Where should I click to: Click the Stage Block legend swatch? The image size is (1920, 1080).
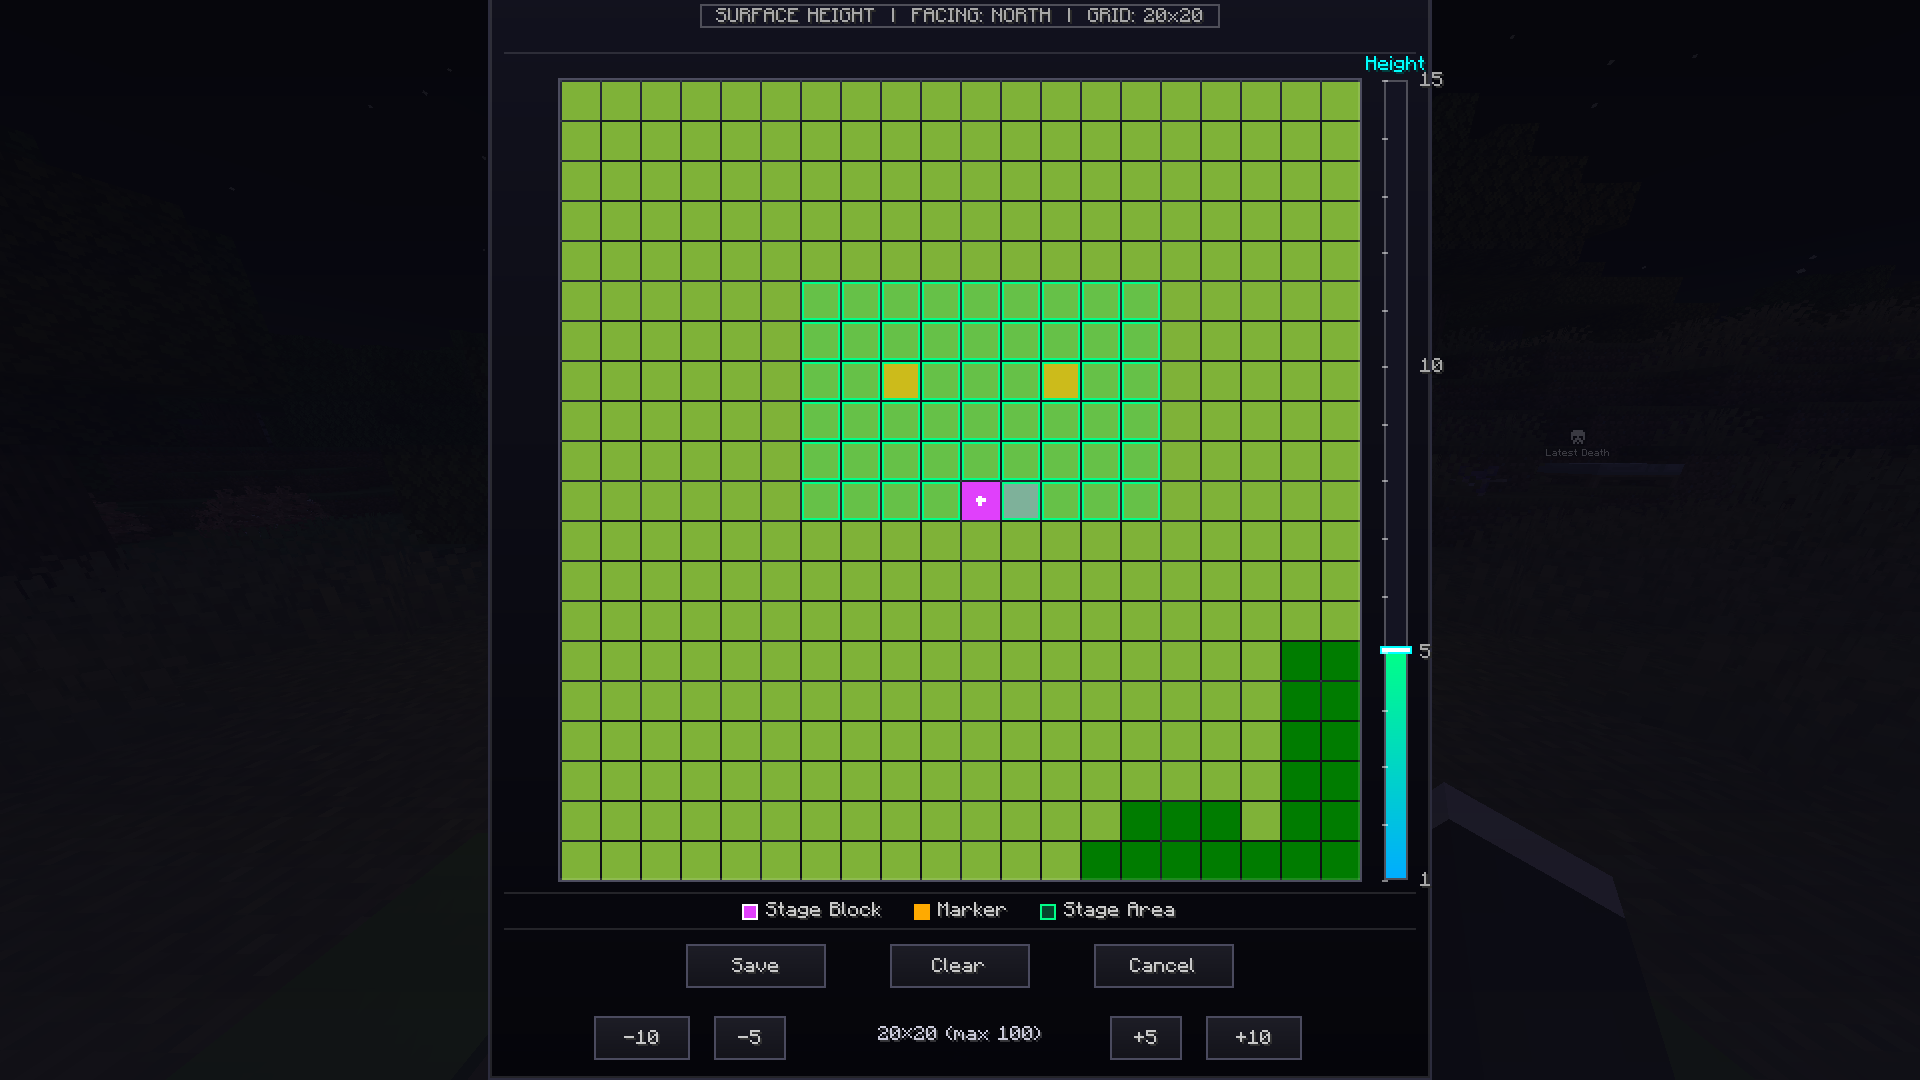tap(750, 911)
